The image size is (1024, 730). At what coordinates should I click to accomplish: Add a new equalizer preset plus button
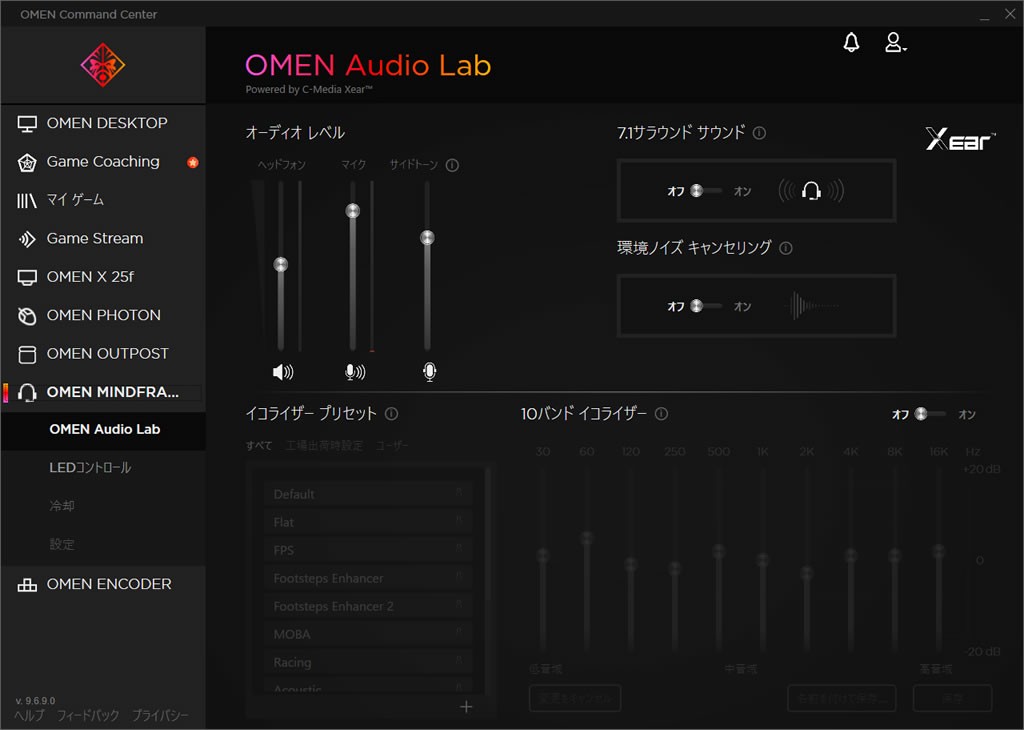pos(466,706)
